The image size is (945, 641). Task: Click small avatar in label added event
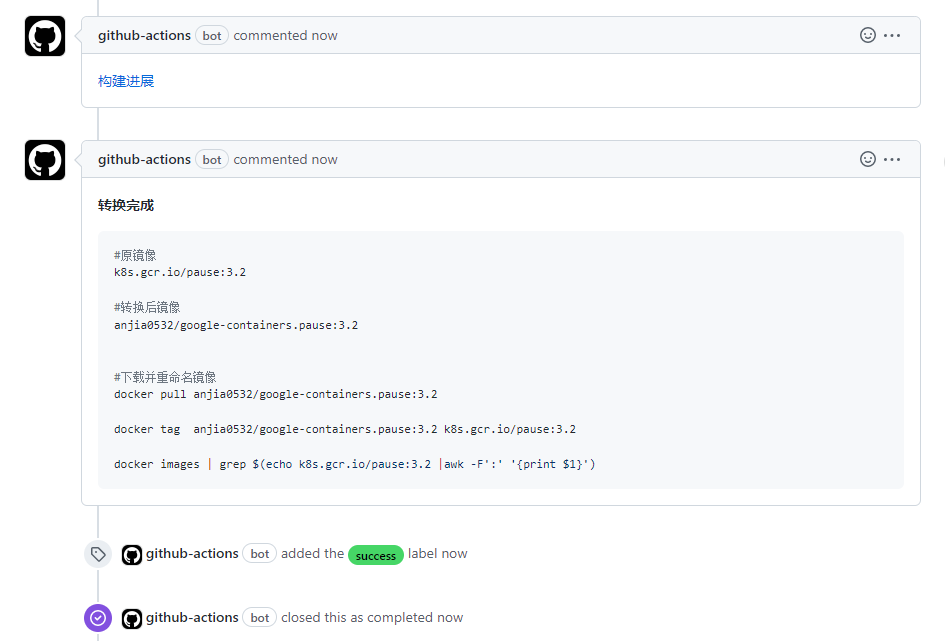[x=132, y=554]
